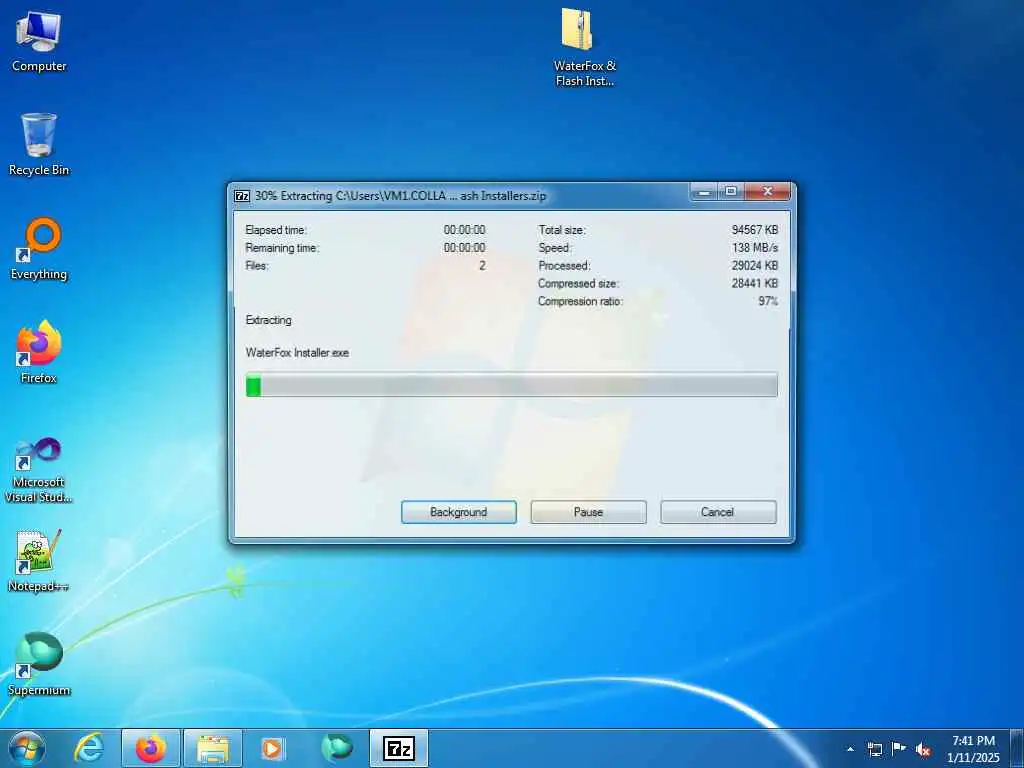Open the Computer desktop icon
The width and height of the screenshot is (1024, 768).
click(39, 41)
